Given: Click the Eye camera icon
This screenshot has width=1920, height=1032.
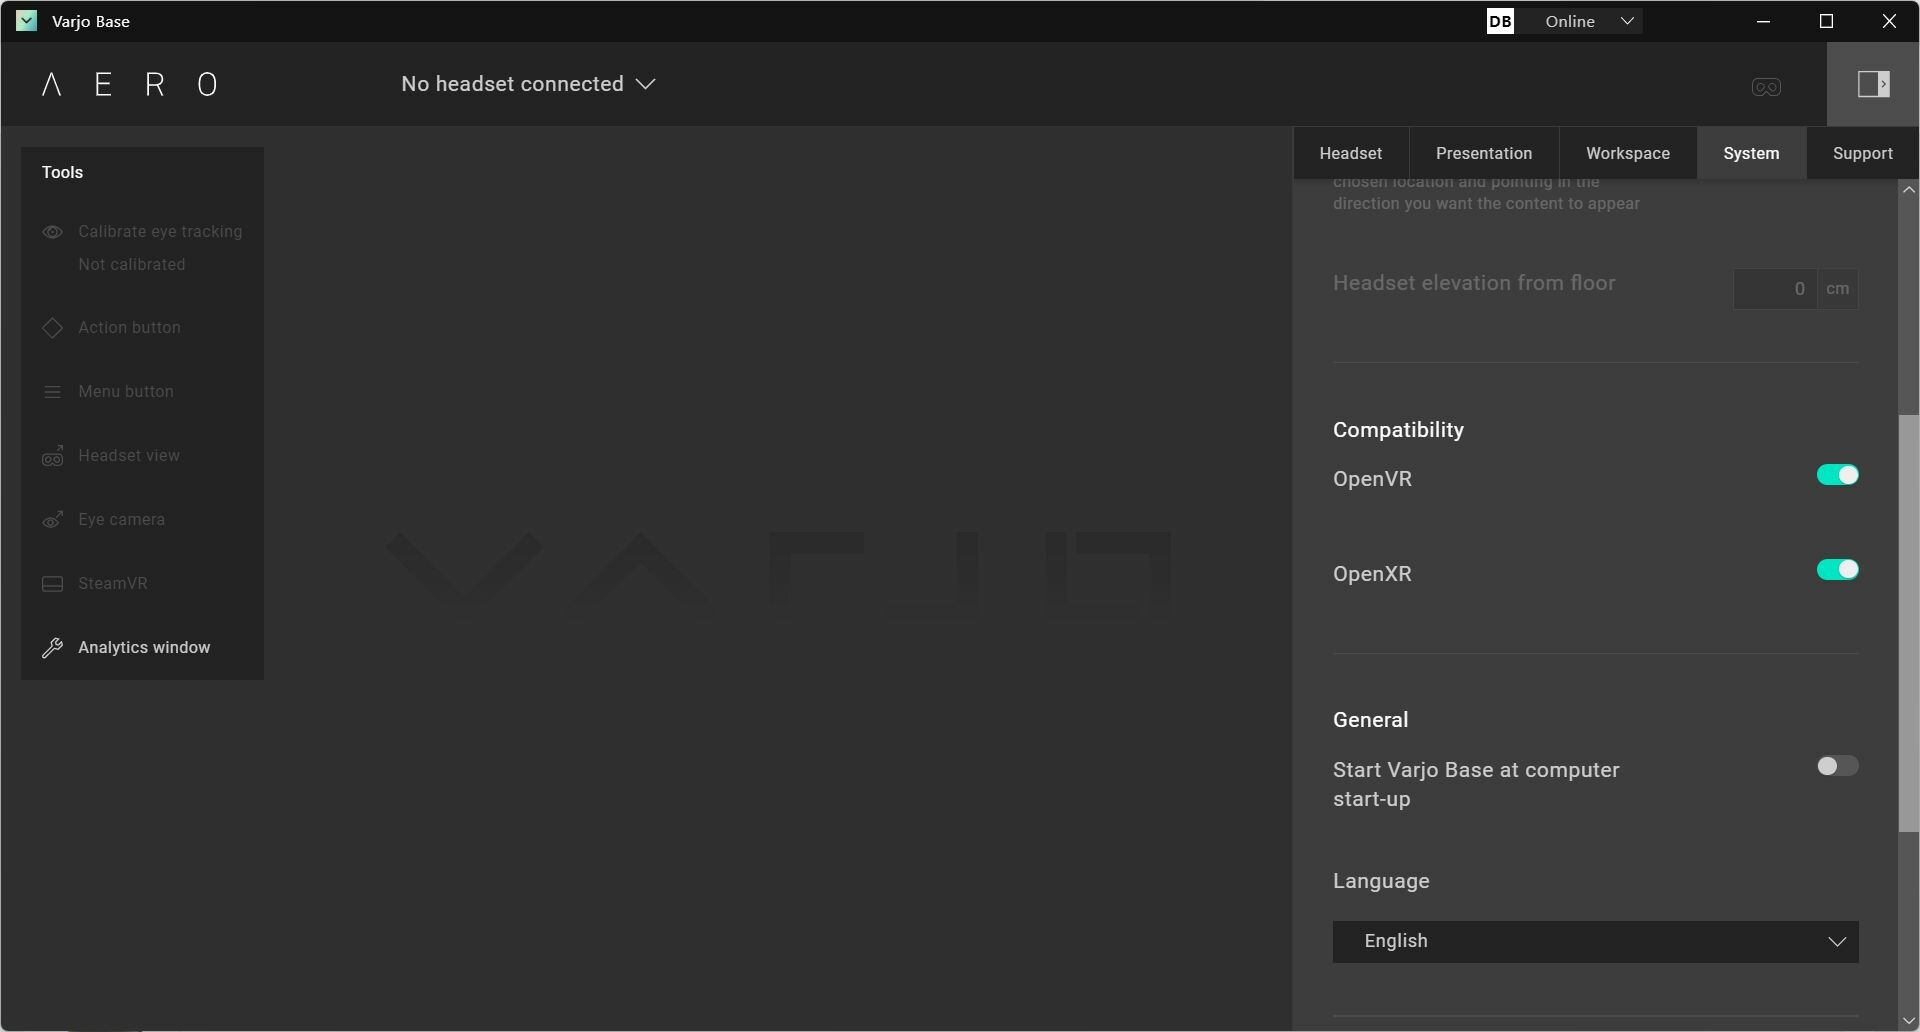Looking at the screenshot, I should click(x=52, y=520).
